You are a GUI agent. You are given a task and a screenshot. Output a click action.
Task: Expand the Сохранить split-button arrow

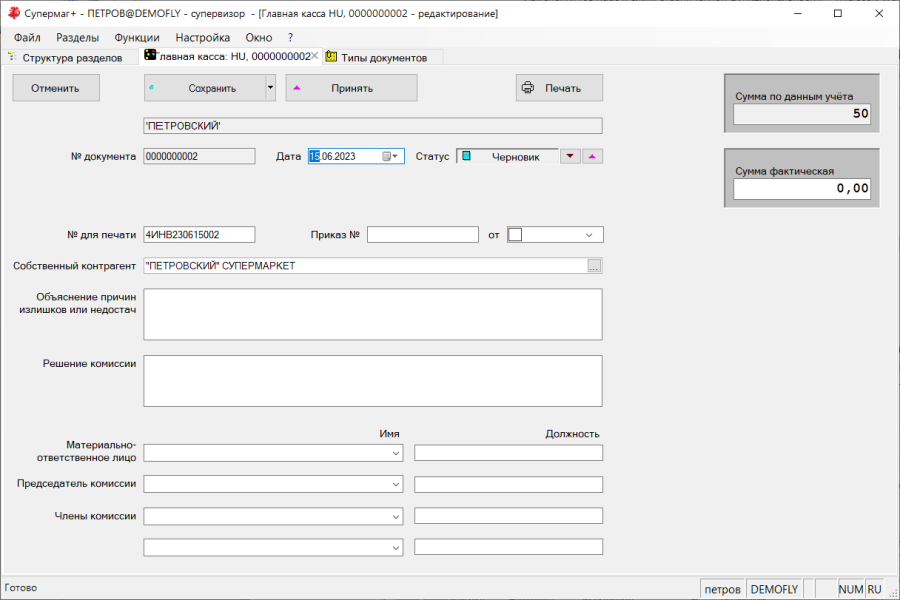coord(270,88)
